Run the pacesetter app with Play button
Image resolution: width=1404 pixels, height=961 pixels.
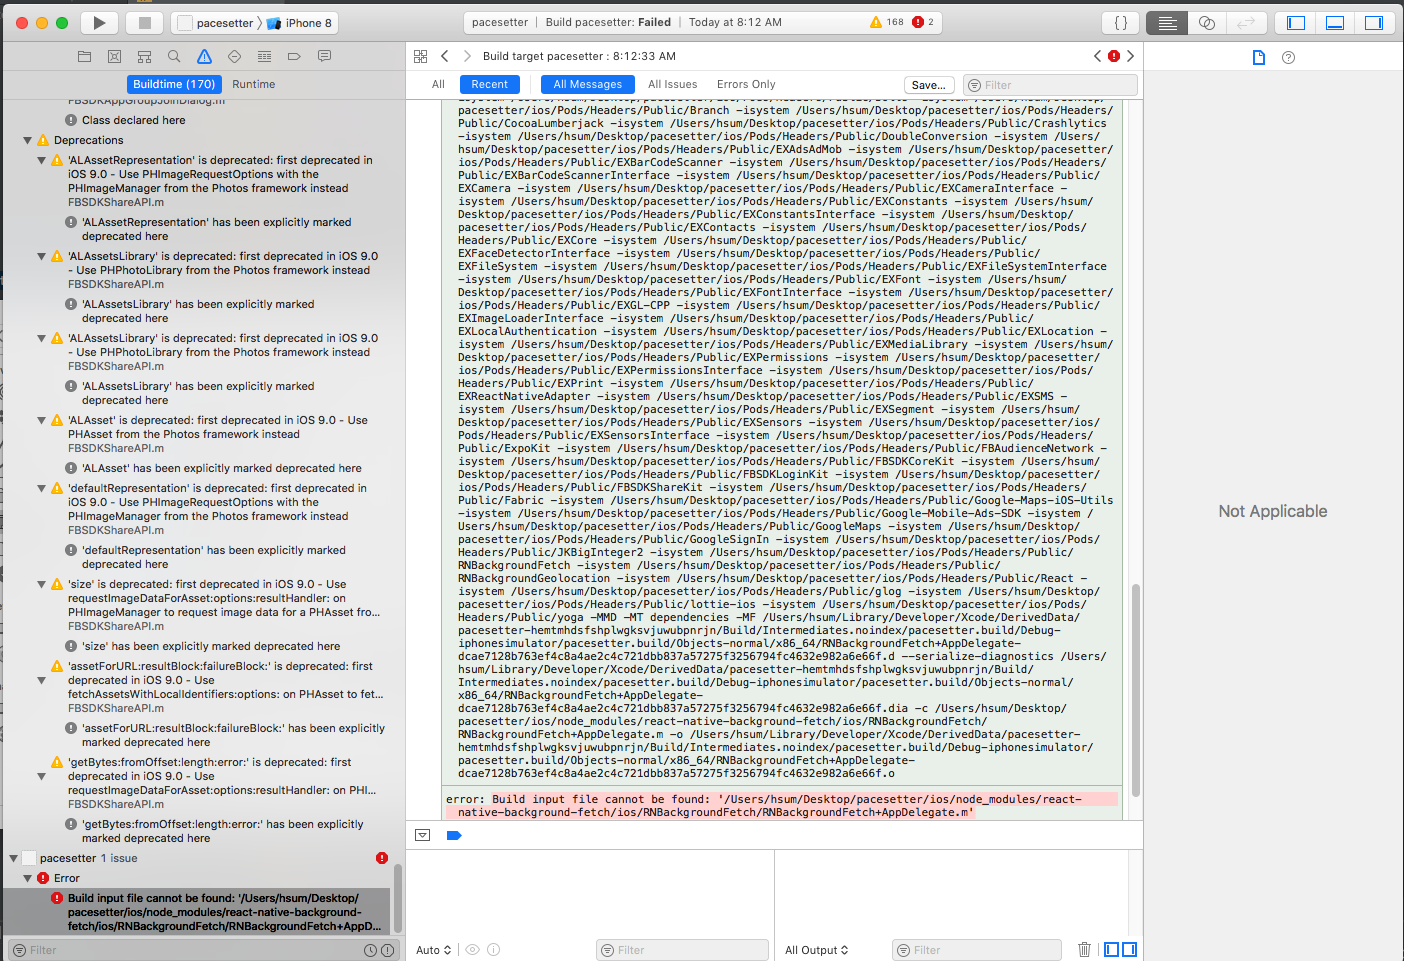pyautogui.click(x=99, y=22)
